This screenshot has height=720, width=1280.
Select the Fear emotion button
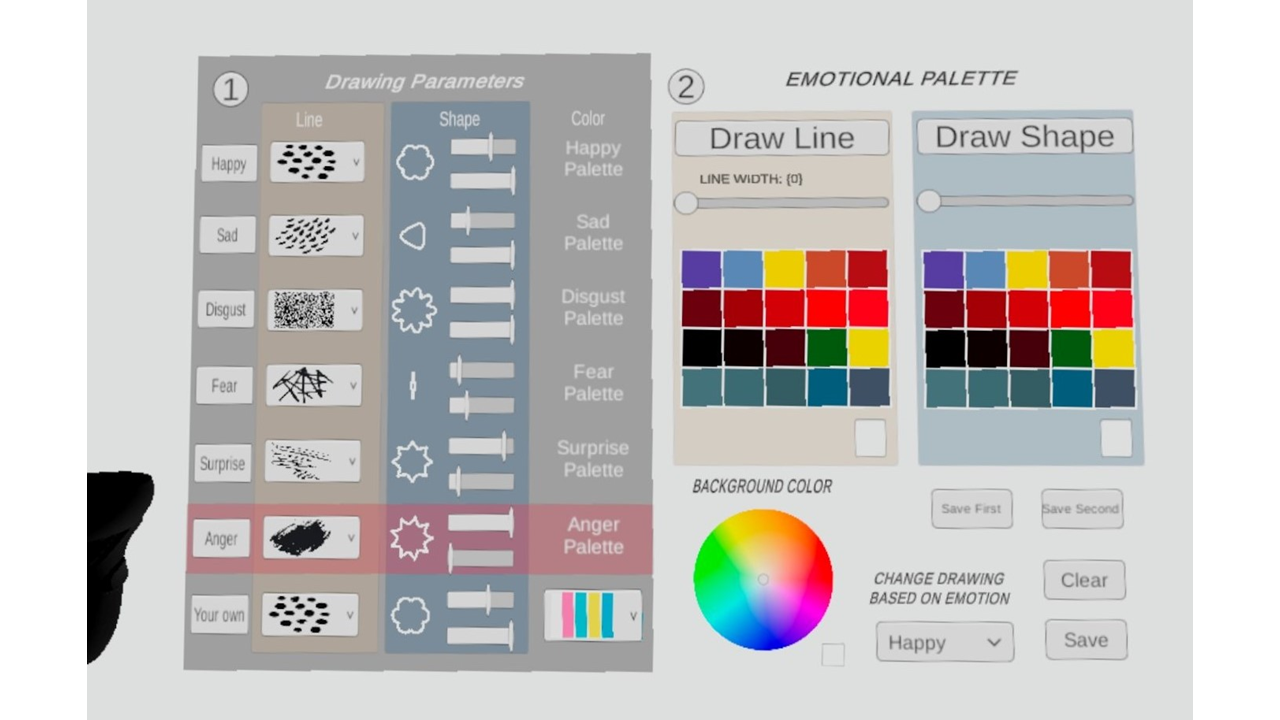224,386
